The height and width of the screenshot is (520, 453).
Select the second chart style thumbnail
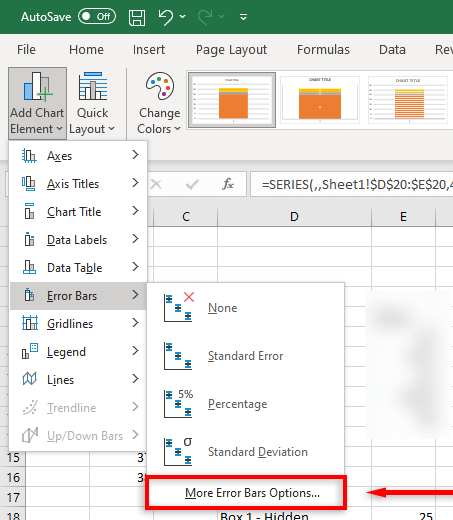[320, 100]
